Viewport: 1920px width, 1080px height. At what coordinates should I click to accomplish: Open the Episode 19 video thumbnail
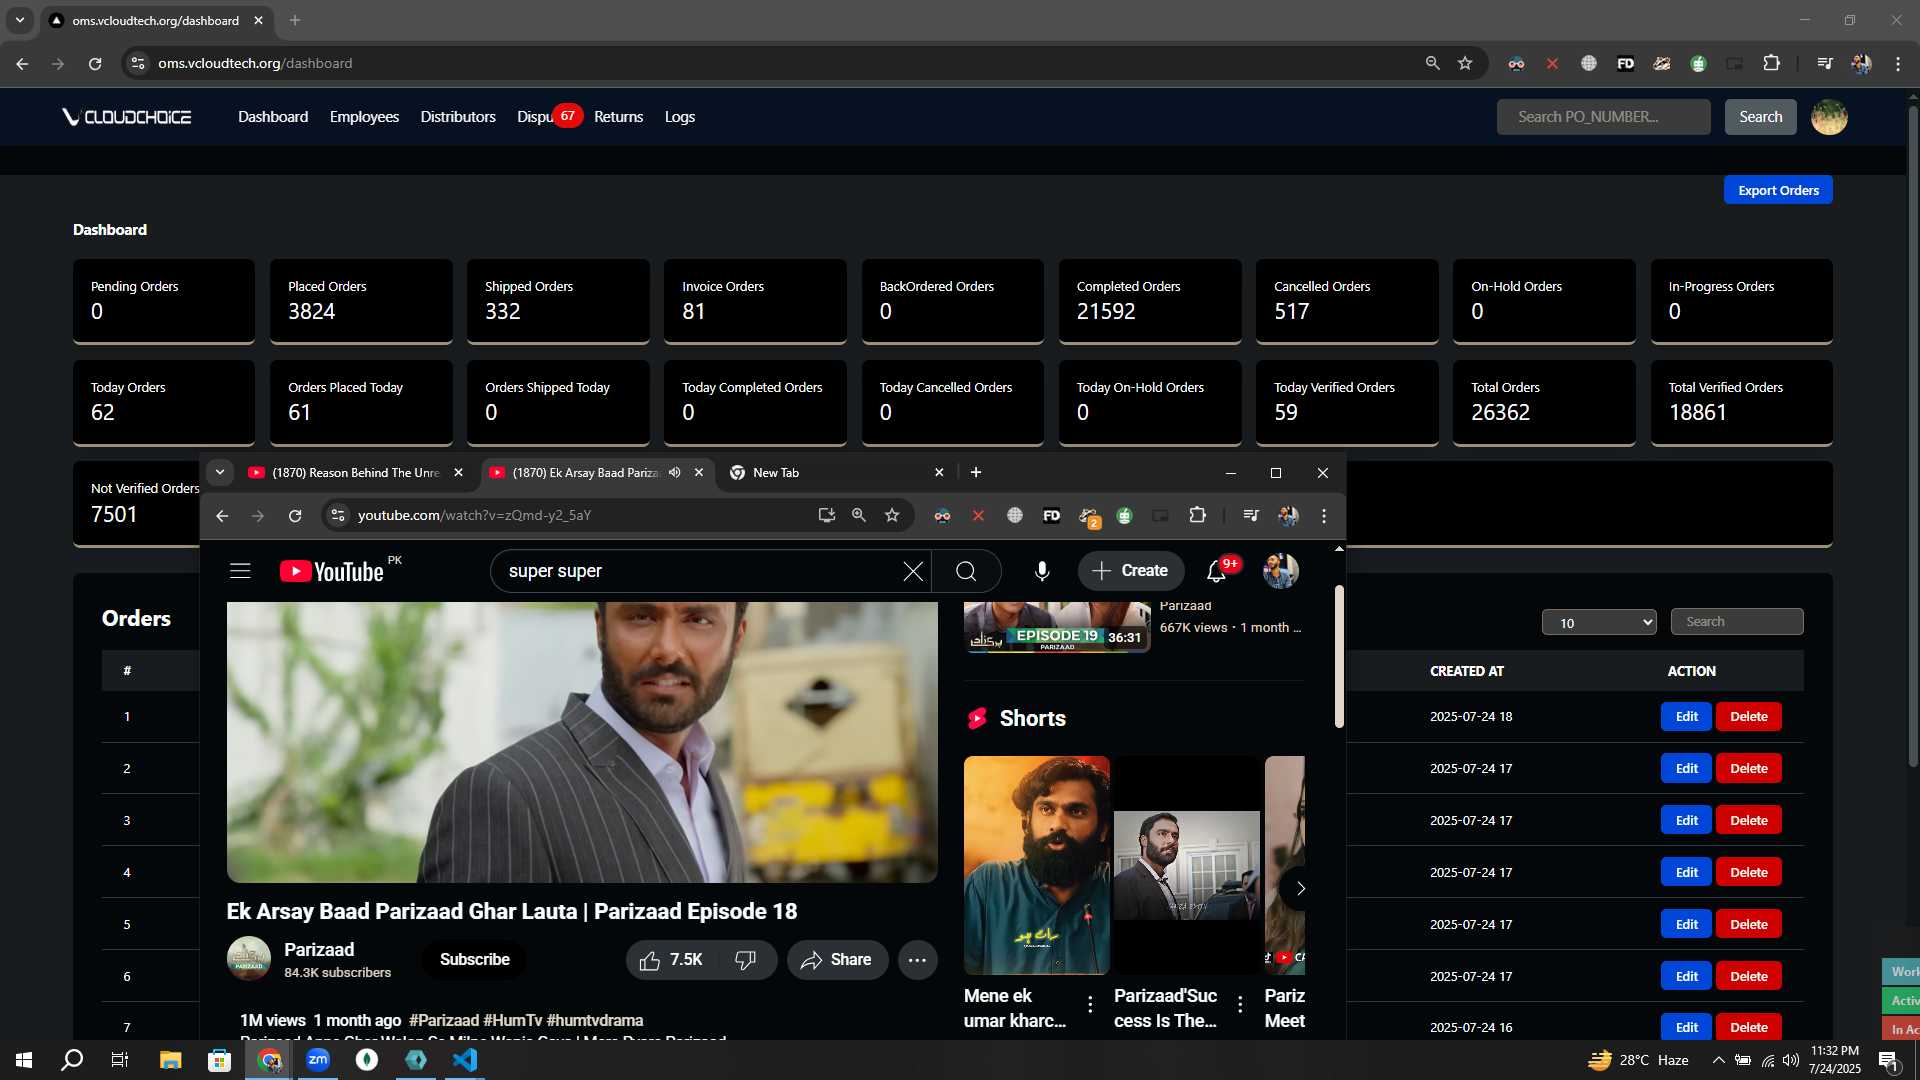[x=1057, y=628]
